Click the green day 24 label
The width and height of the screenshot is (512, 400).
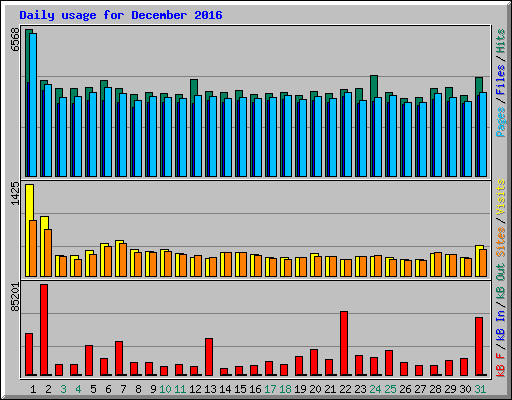point(375,389)
